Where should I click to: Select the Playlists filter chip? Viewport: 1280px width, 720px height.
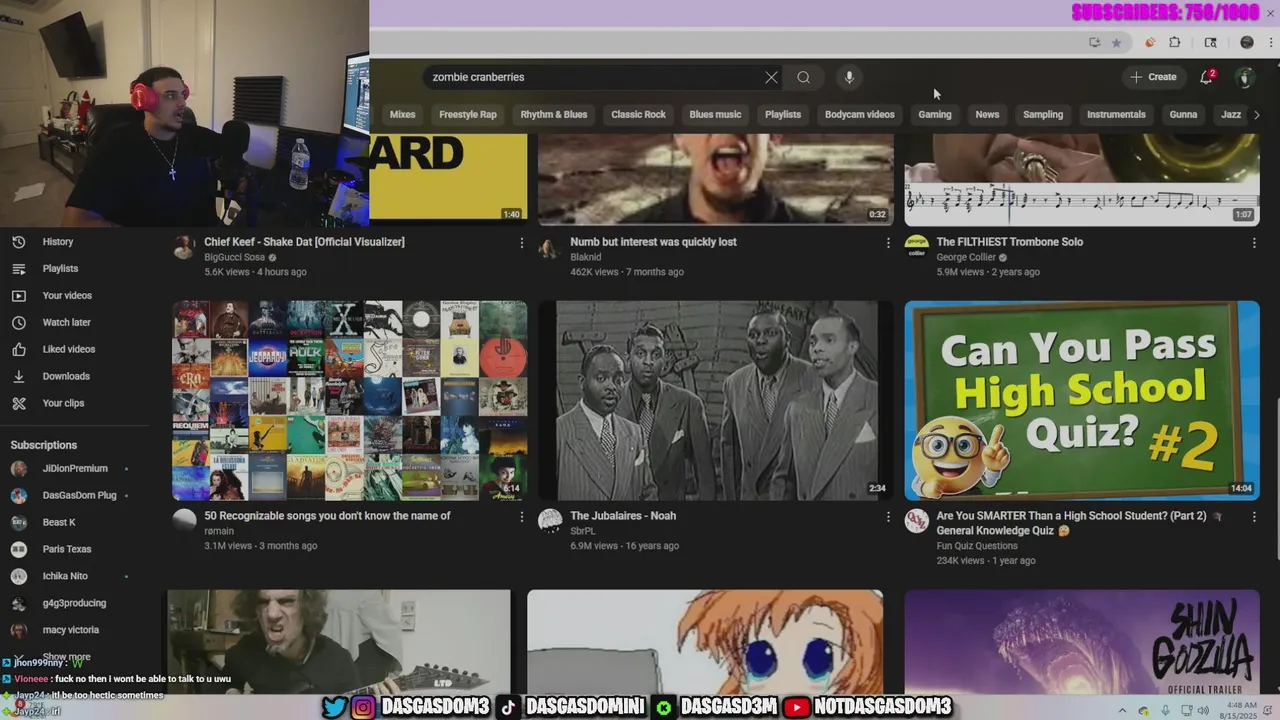click(783, 114)
